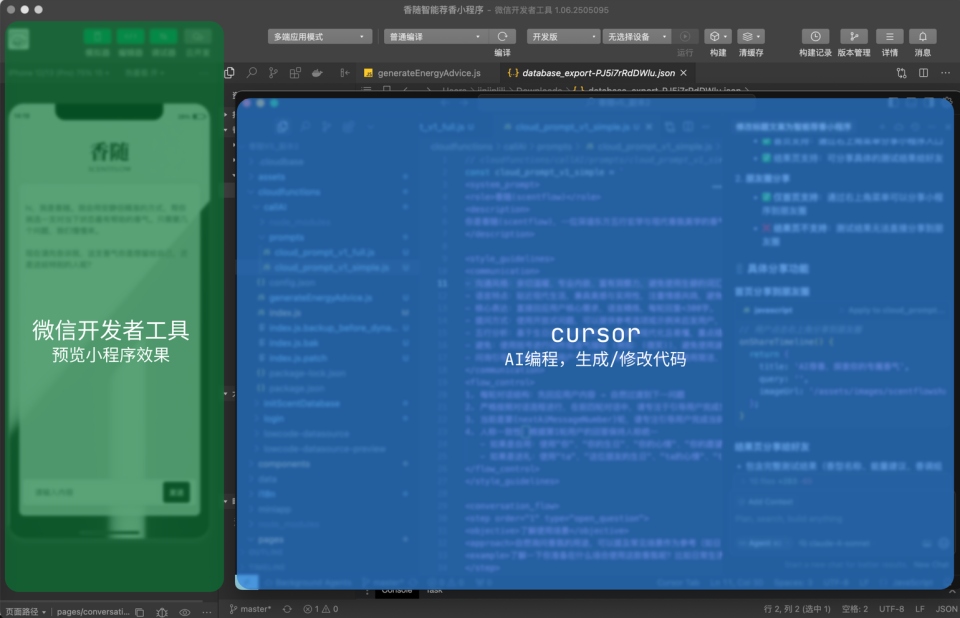Image resolution: width=960 pixels, height=618 pixels.
Task: Change JSON language mode in the status bar
Action: coord(947,609)
